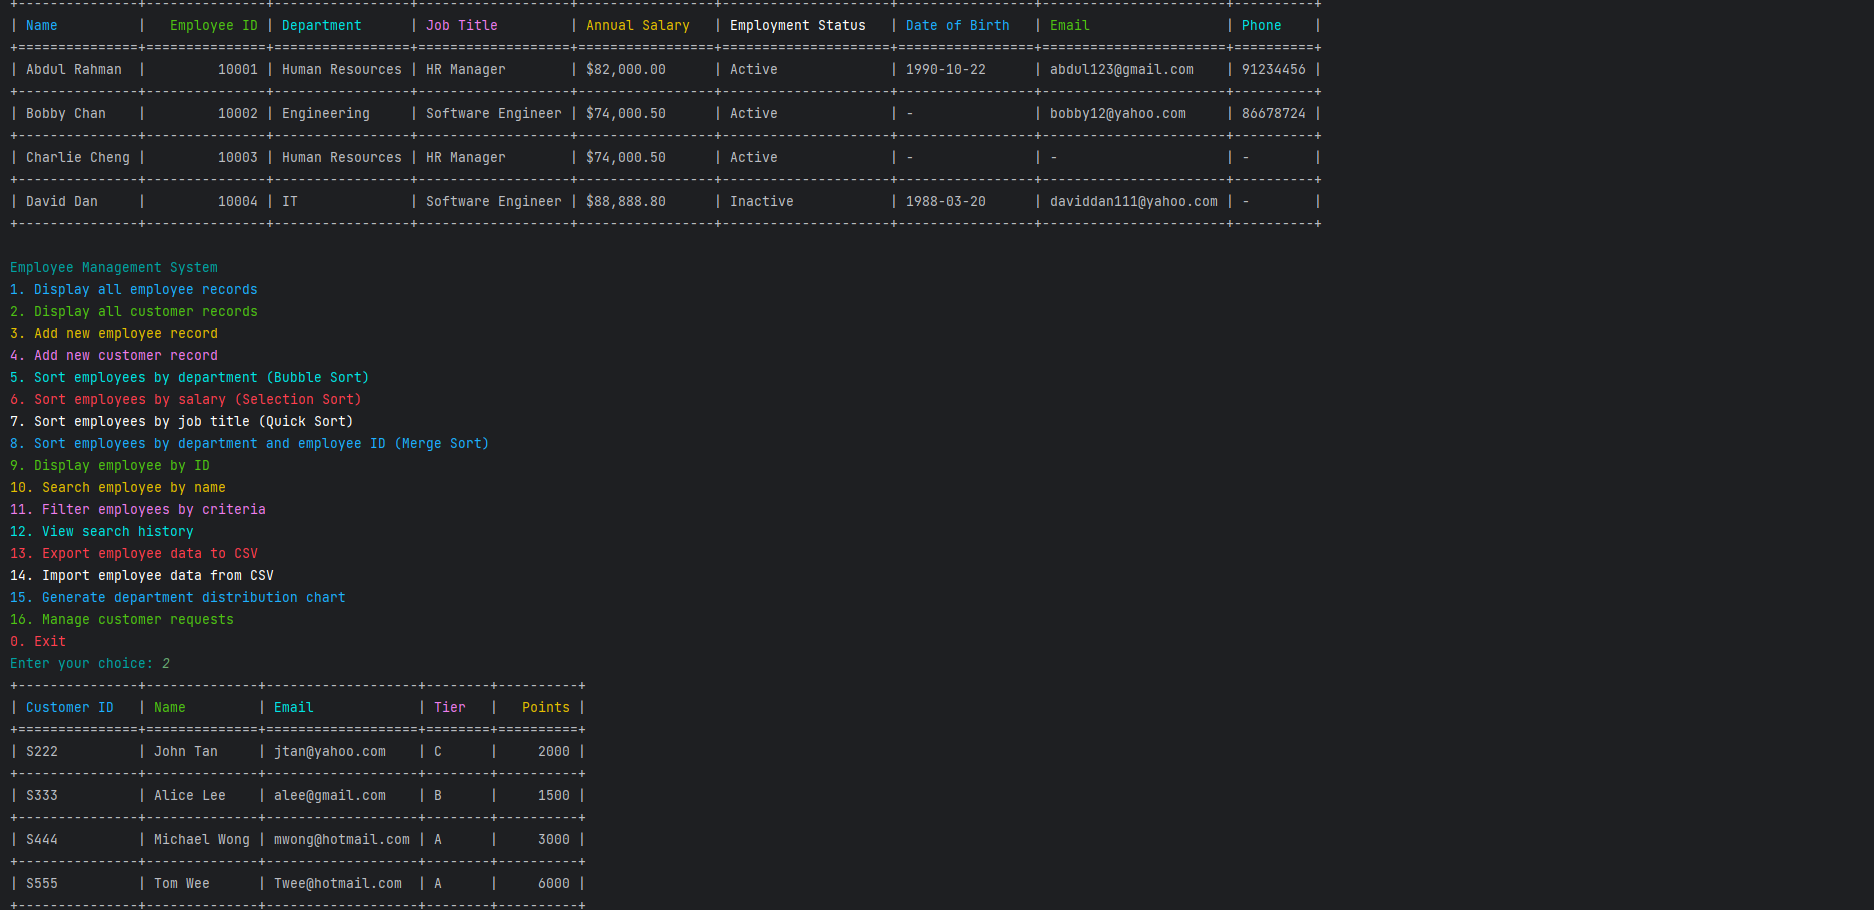Image resolution: width=1874 pixels, height=910 pixels.
Task: Click the email Twee@hotmail.com
Action: tap(338, 883)
